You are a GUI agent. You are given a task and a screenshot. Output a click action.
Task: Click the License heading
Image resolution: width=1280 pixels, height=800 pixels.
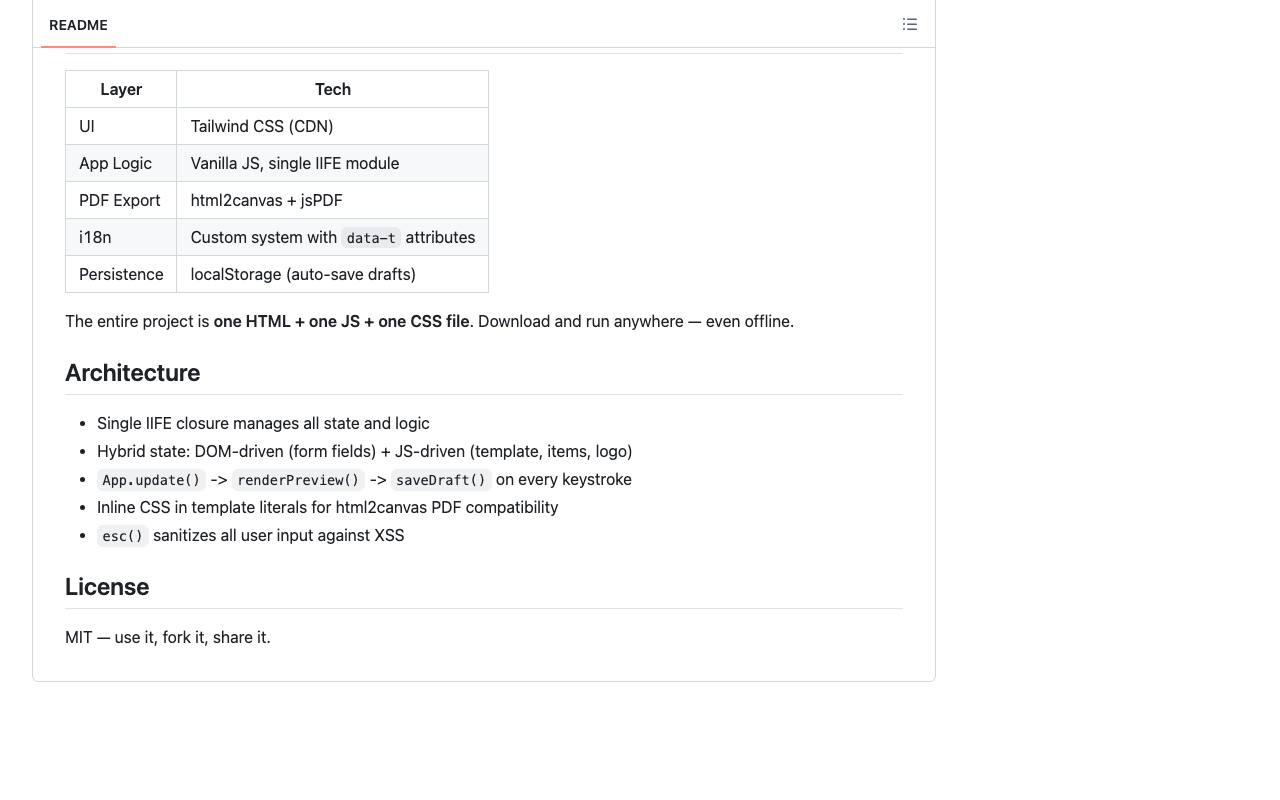[107, 587]
